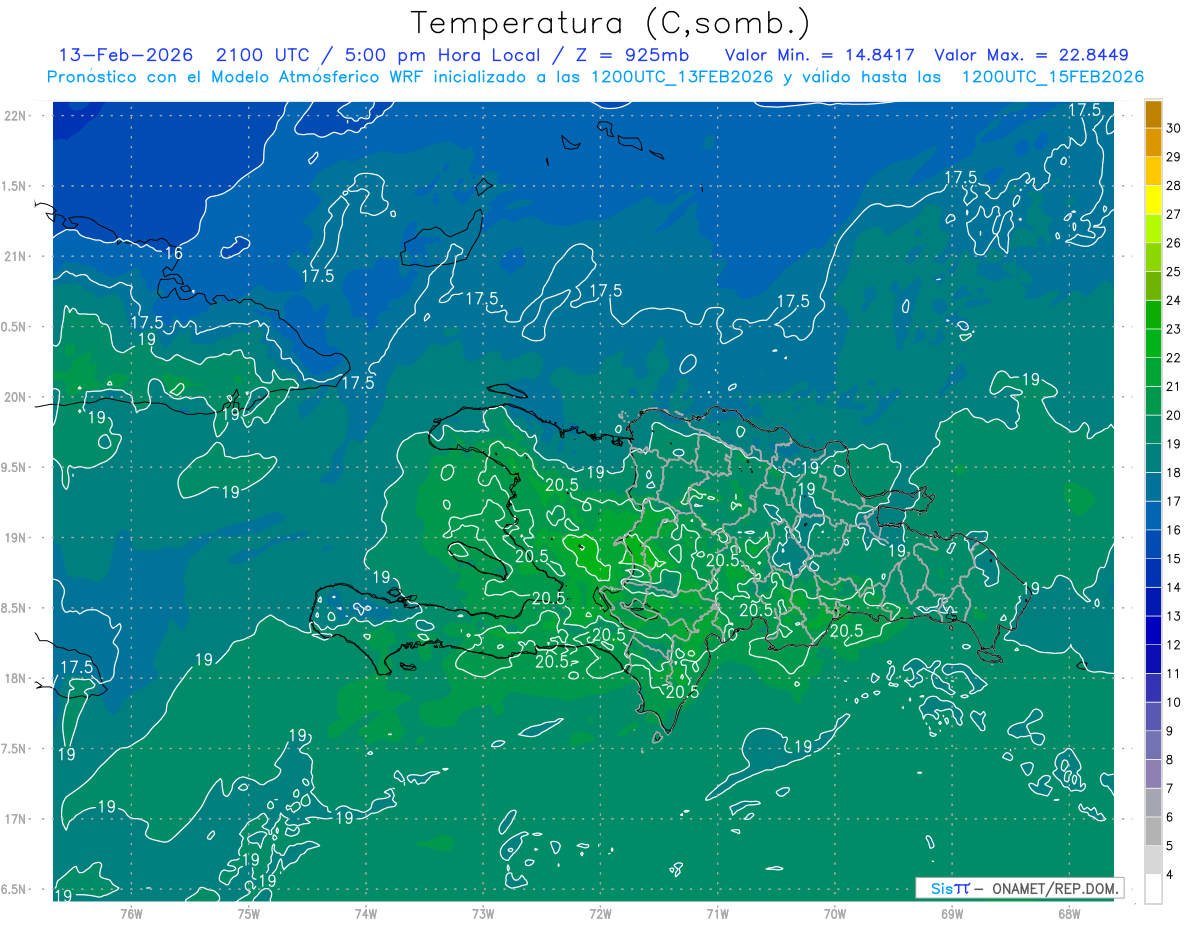Click the "75W" longitude label

[x=248, y=913]
